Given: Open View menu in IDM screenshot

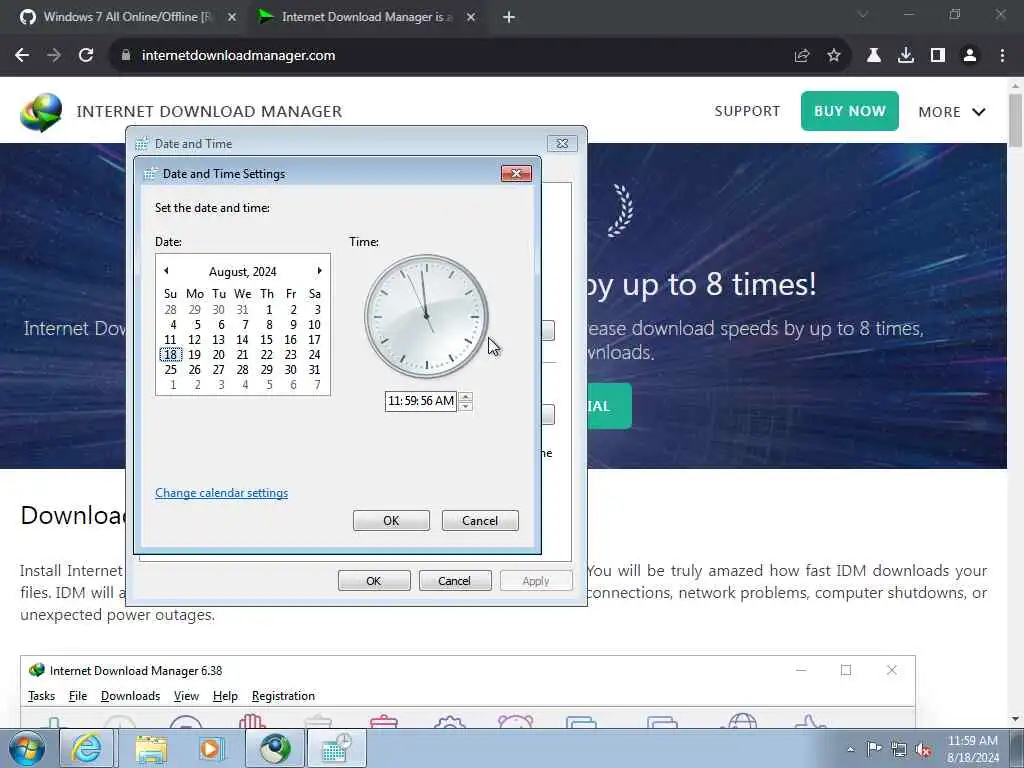Looking at the screenshot, I should point(186,696).
